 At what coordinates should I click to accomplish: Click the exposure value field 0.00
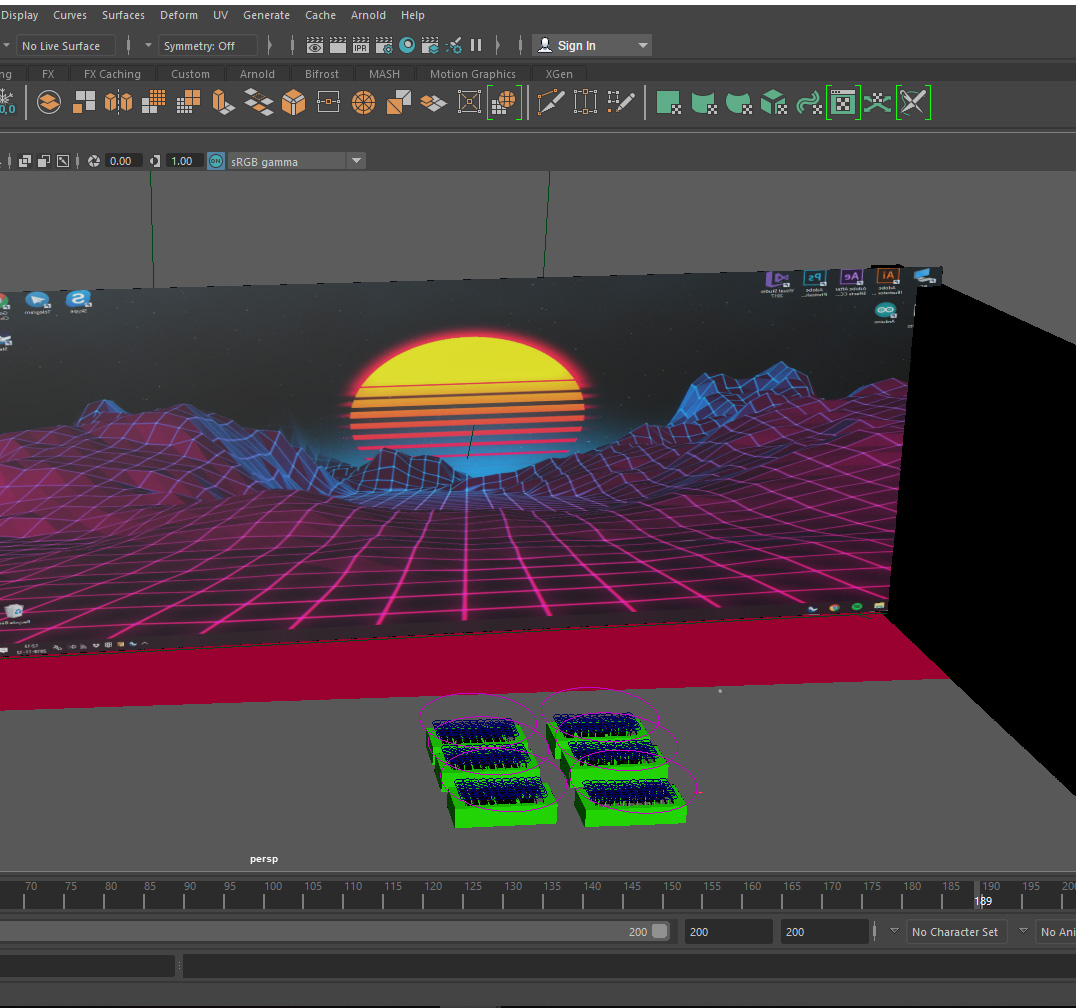[122, 161]
